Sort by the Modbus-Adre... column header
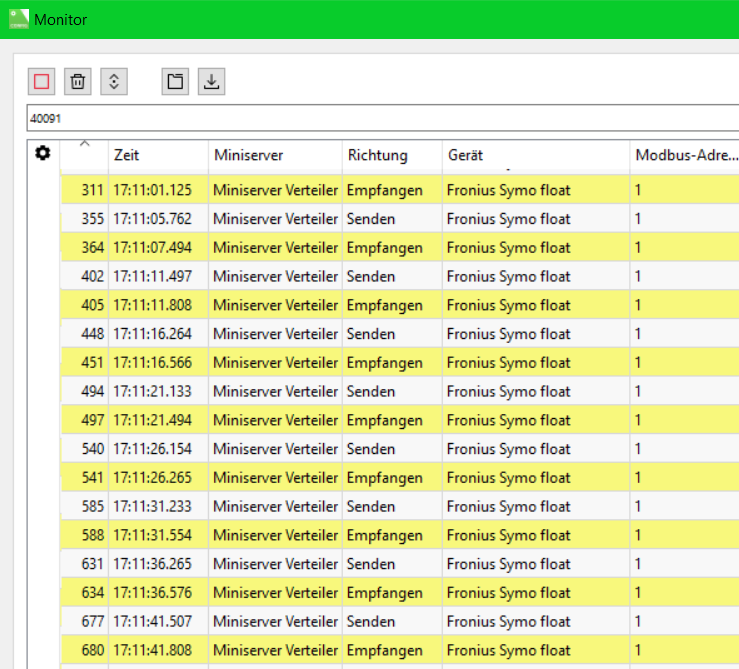Screen dimensions: 739x669 684,155
